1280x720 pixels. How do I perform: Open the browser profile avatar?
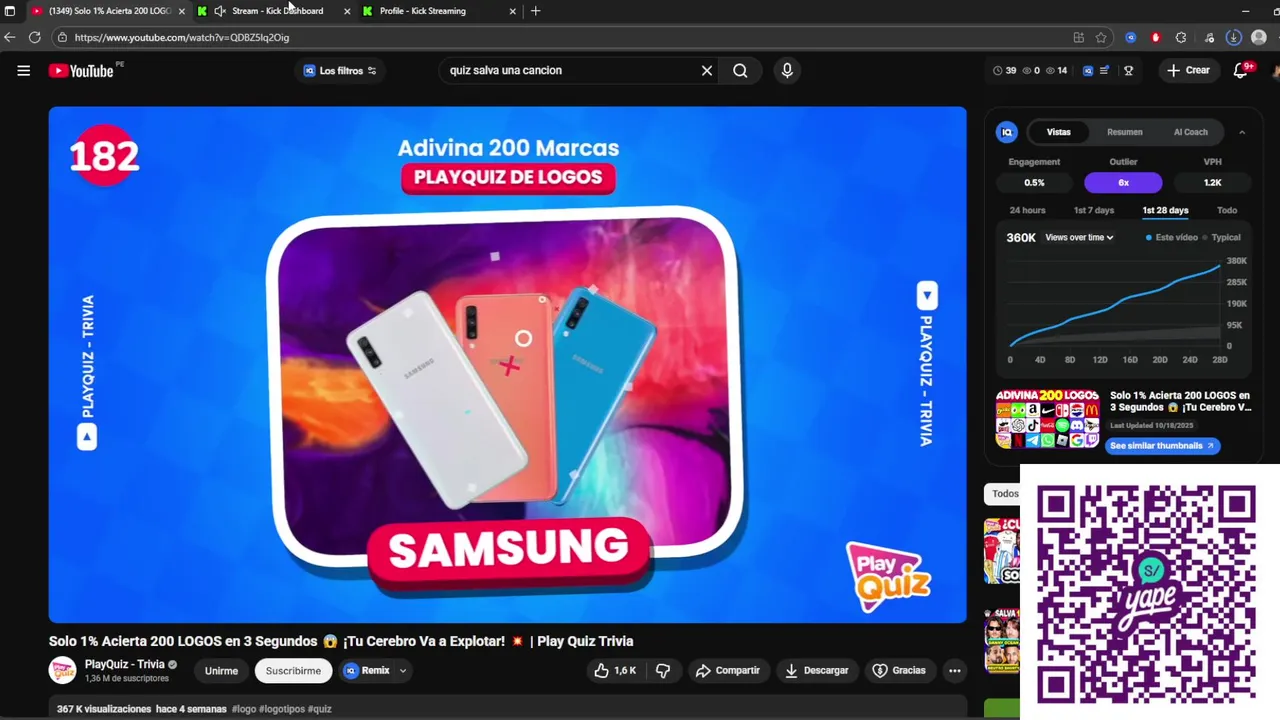[1259, 38]
